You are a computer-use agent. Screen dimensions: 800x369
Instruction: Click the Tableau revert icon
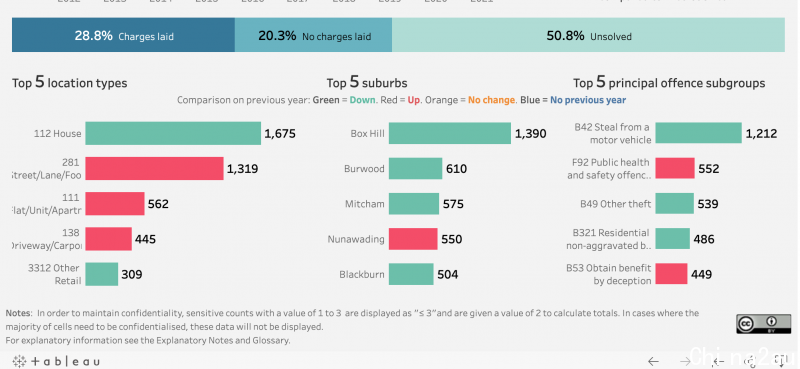point(718,362)
